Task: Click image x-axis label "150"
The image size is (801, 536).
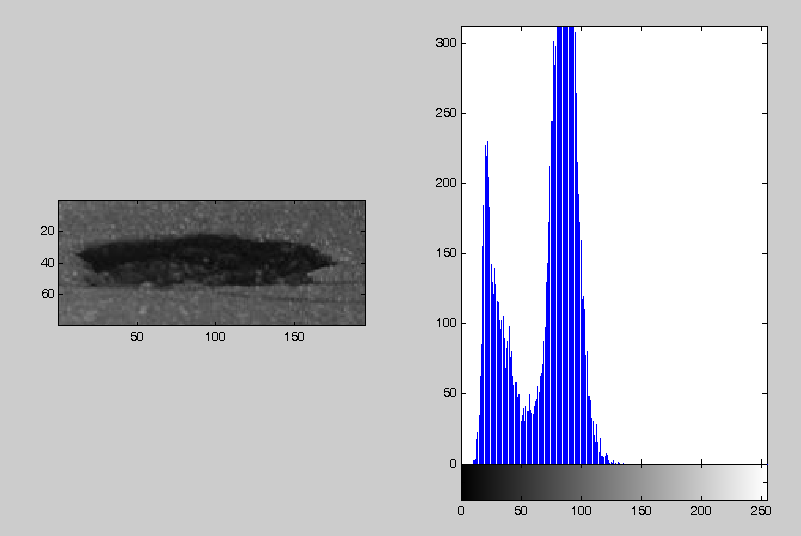Action: [294, 337]
